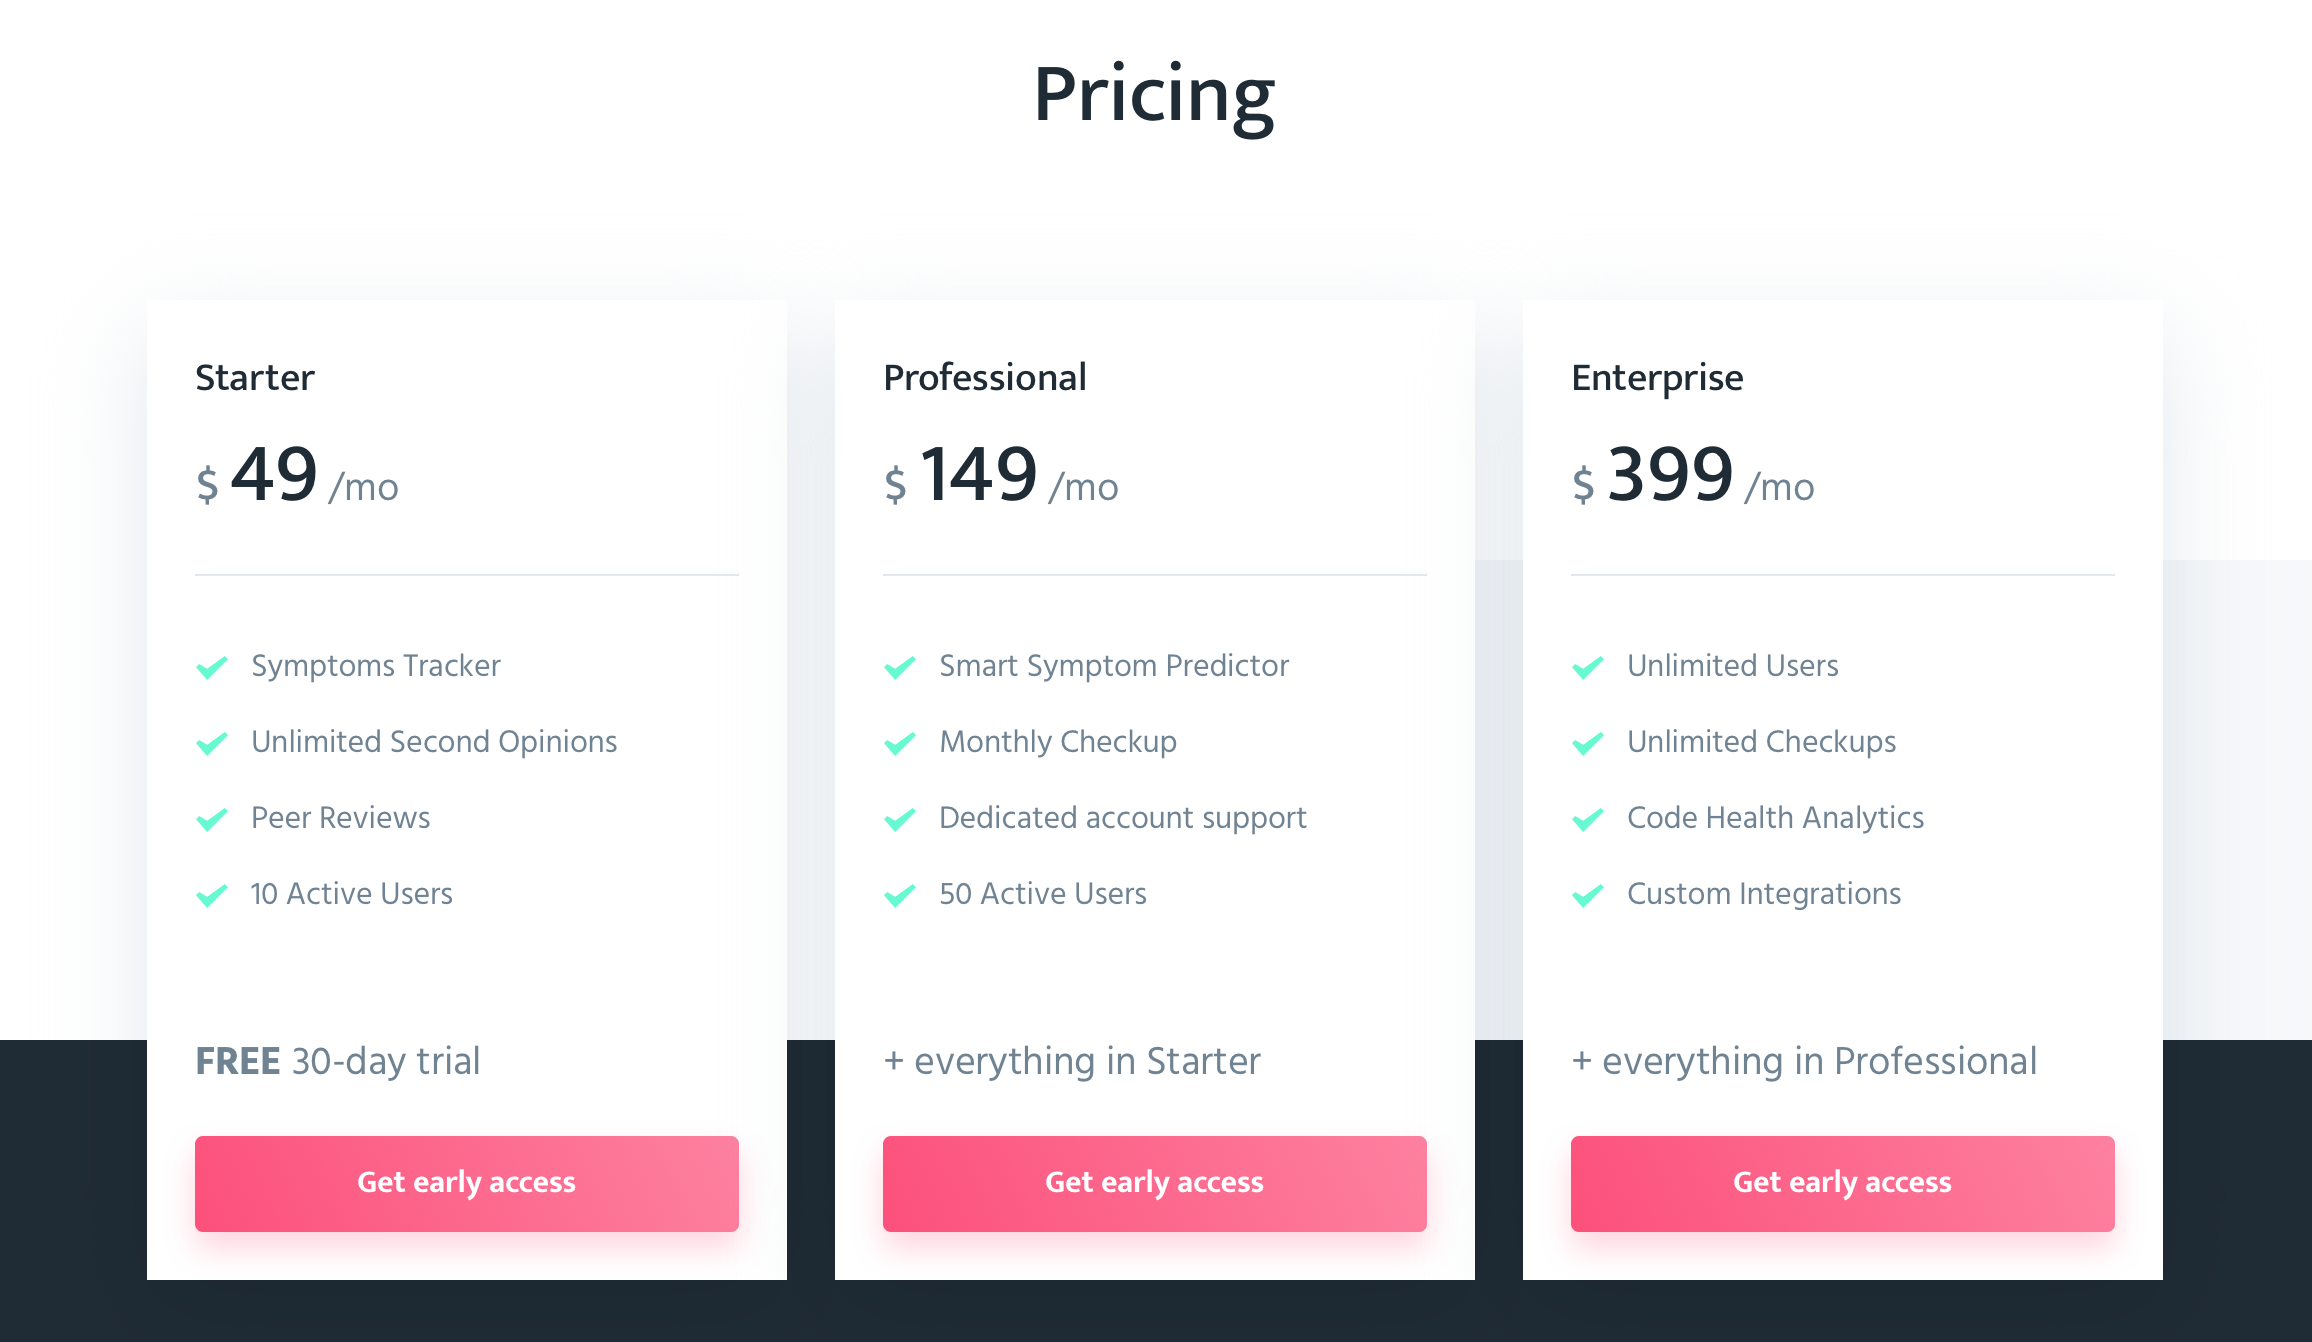The width and height of the screenshot is (2312, 1342).
Task: Click the $399 per month price
Action: click(1692, 476)
